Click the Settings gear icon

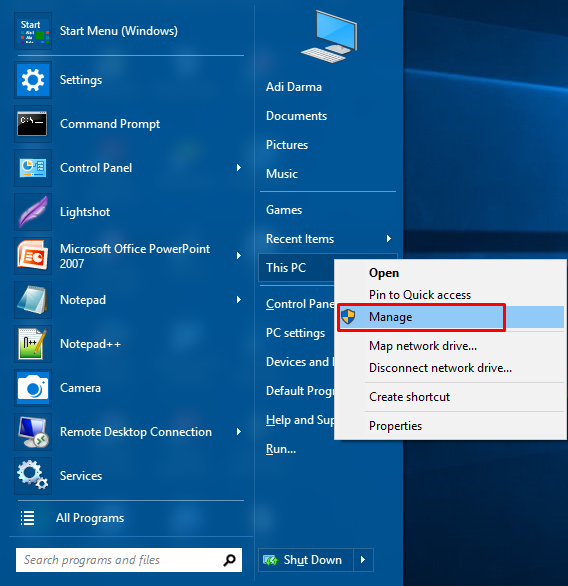[x=33, y=80]
